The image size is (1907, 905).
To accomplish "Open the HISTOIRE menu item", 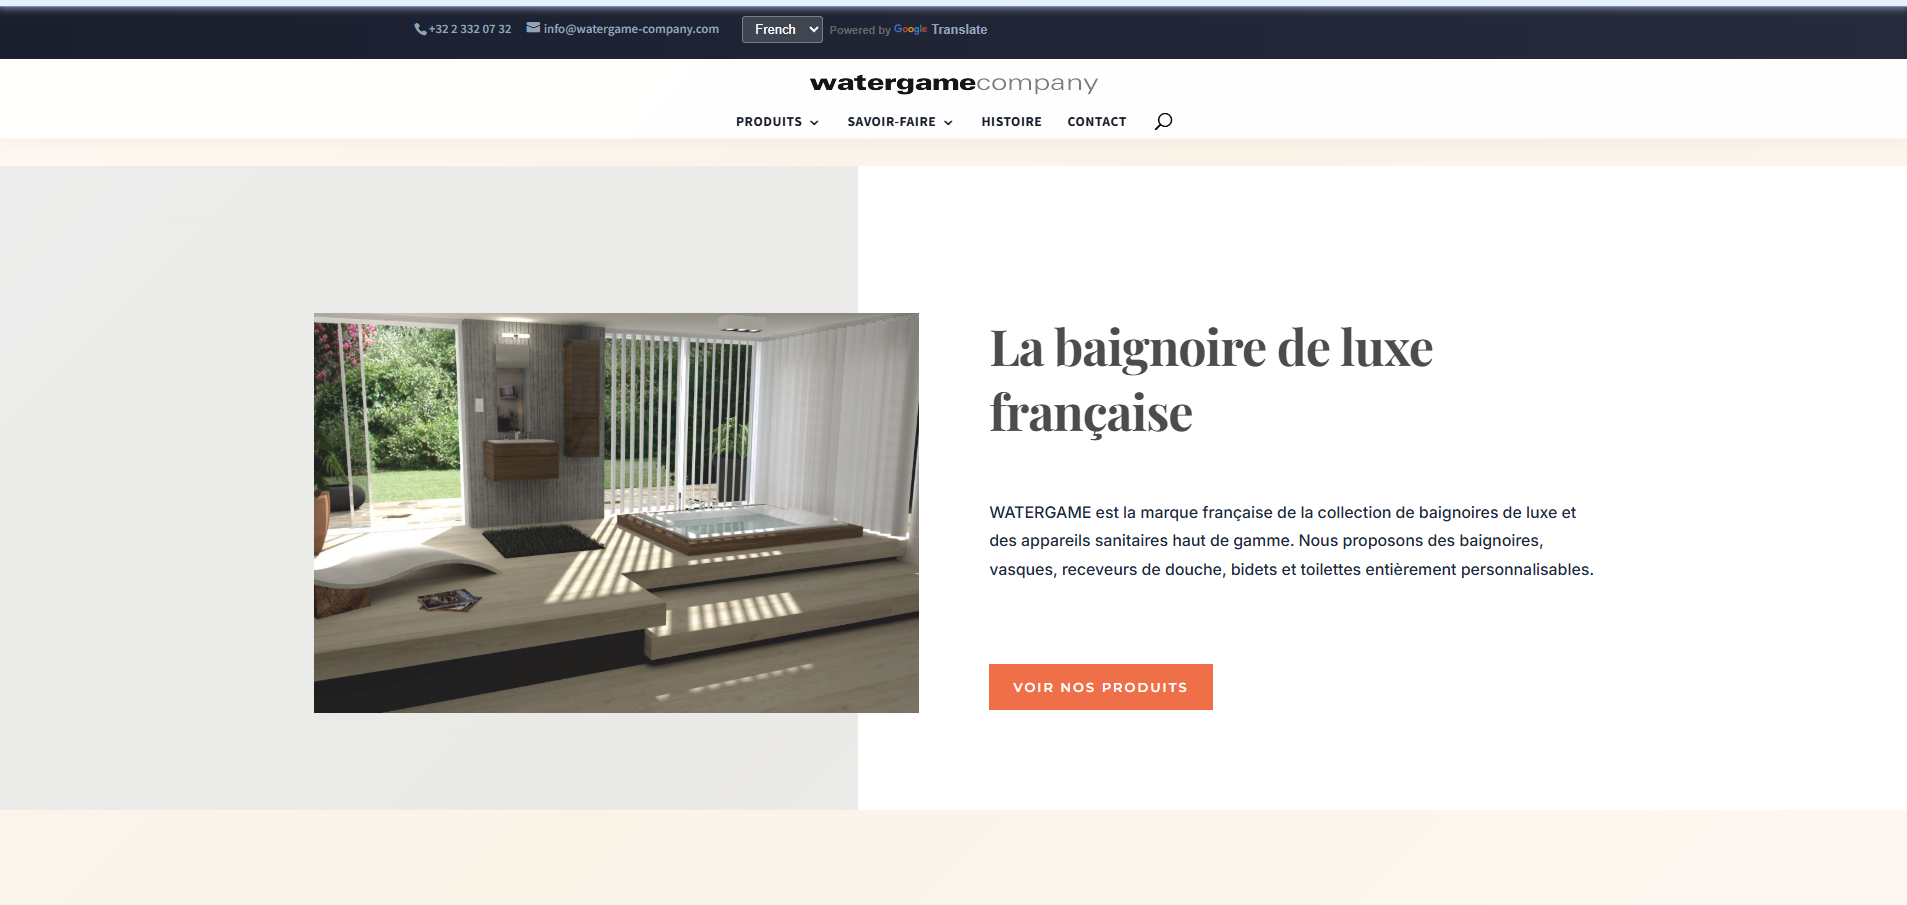I will click(1011, 121).
